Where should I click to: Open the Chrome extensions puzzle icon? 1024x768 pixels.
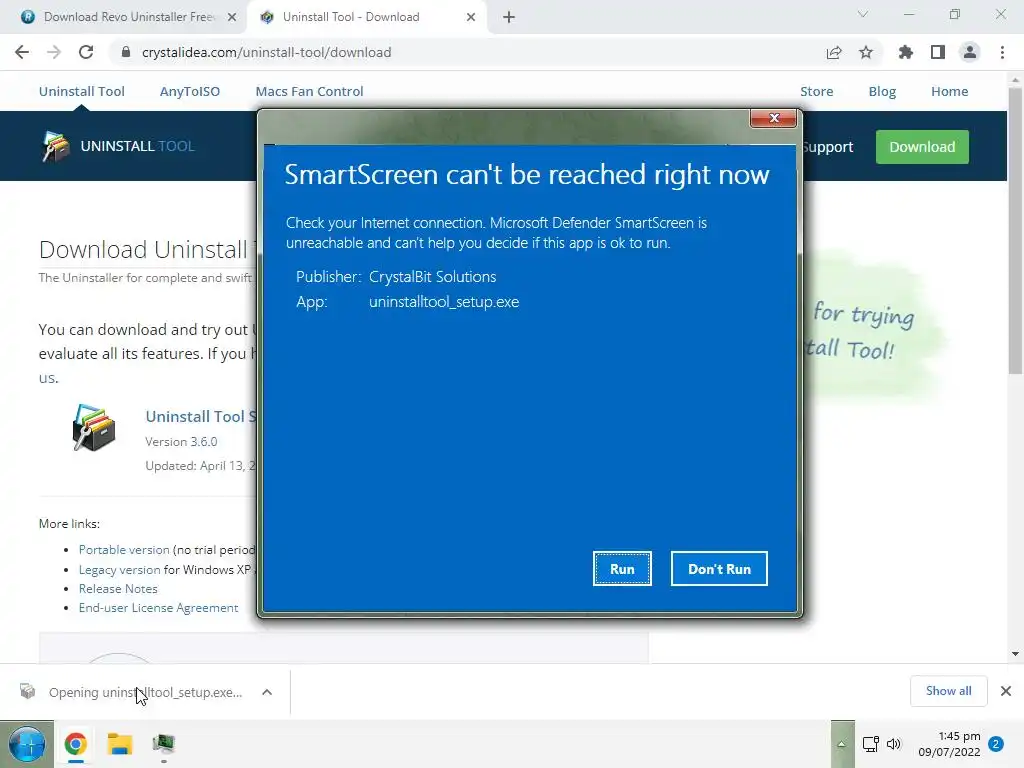click(906, 52)
